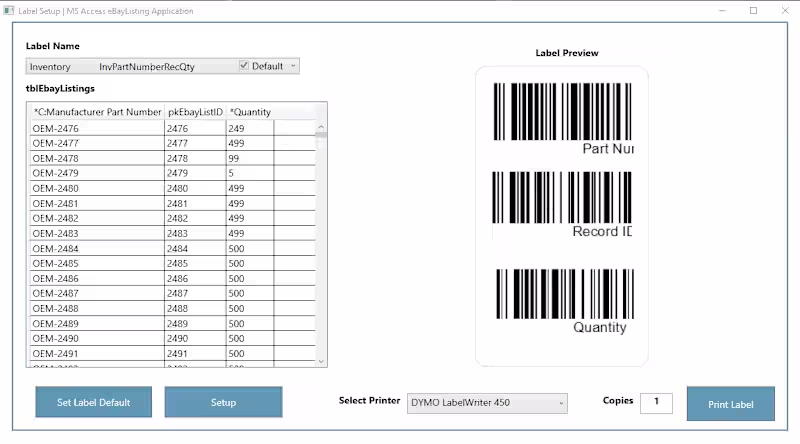Click the Inventory label name text
This screenshot has height=444, width=800.
click(50, 66)
